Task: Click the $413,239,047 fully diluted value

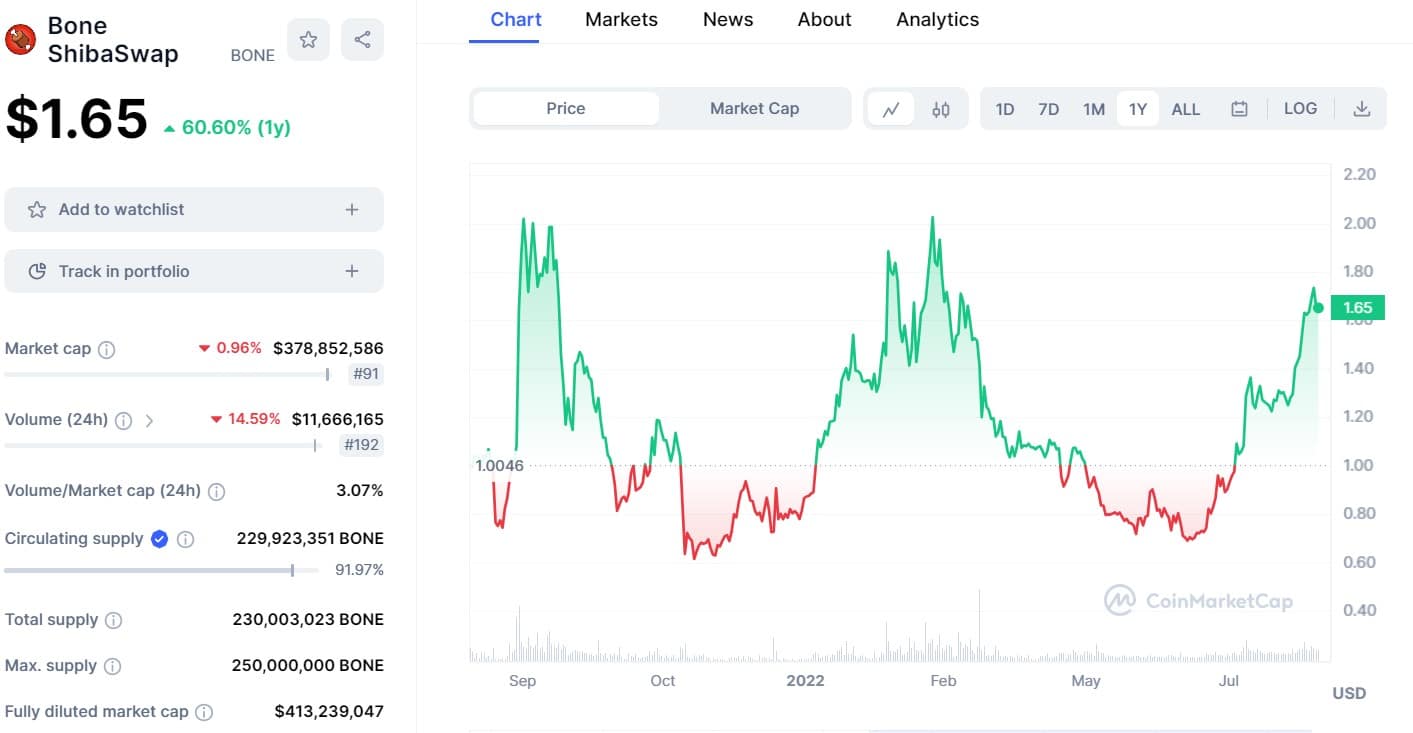Action: coord(329,712)
